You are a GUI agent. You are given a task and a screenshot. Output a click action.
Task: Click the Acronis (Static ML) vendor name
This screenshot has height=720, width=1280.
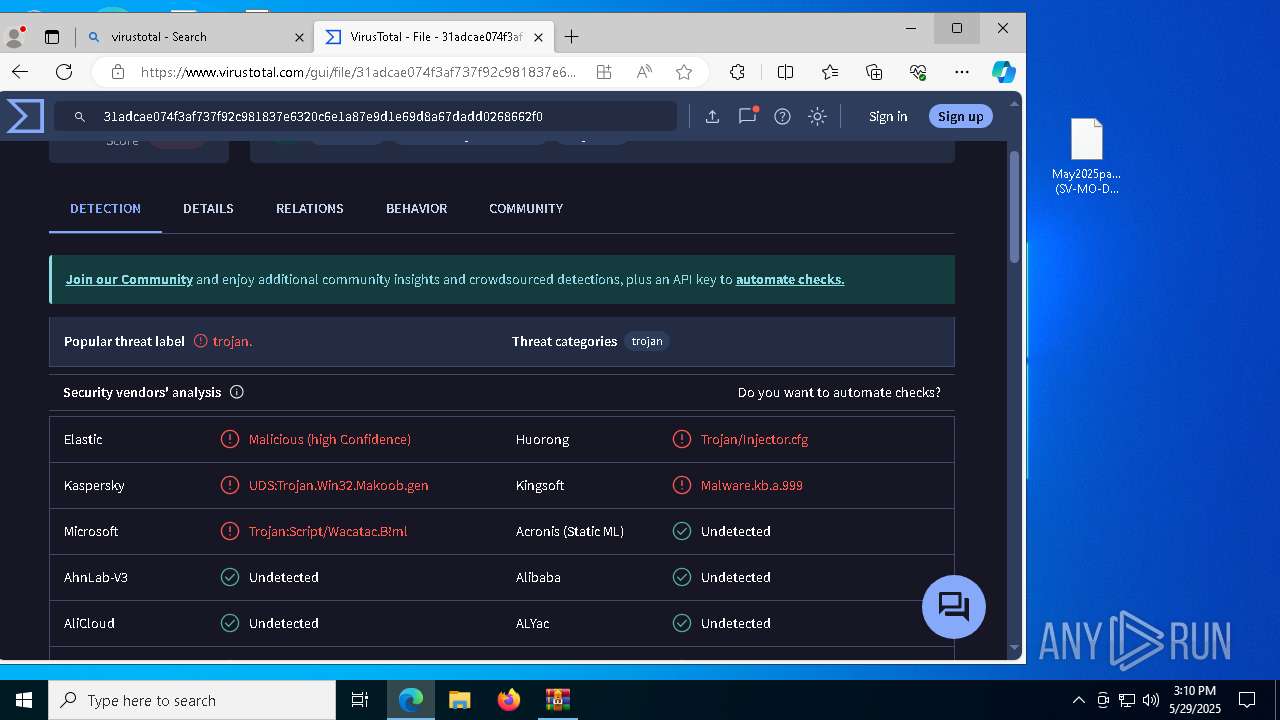tap(569, 531)
